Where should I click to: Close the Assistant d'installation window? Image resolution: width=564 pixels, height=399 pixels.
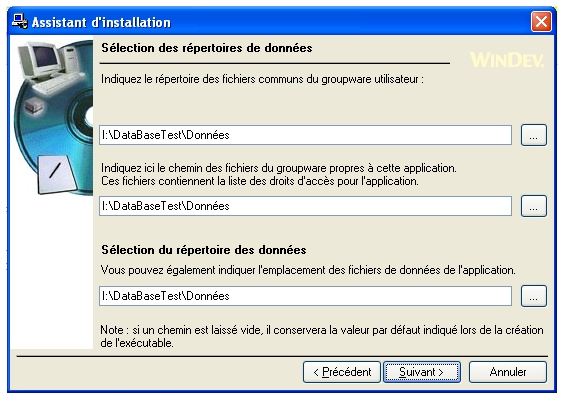(541, 22)
